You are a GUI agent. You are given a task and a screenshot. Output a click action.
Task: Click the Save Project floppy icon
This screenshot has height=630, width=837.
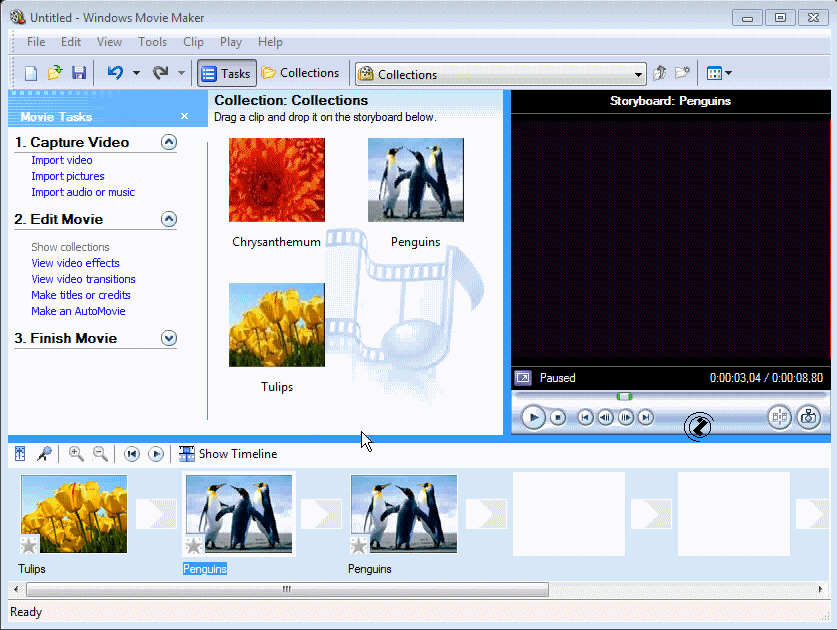79,73
